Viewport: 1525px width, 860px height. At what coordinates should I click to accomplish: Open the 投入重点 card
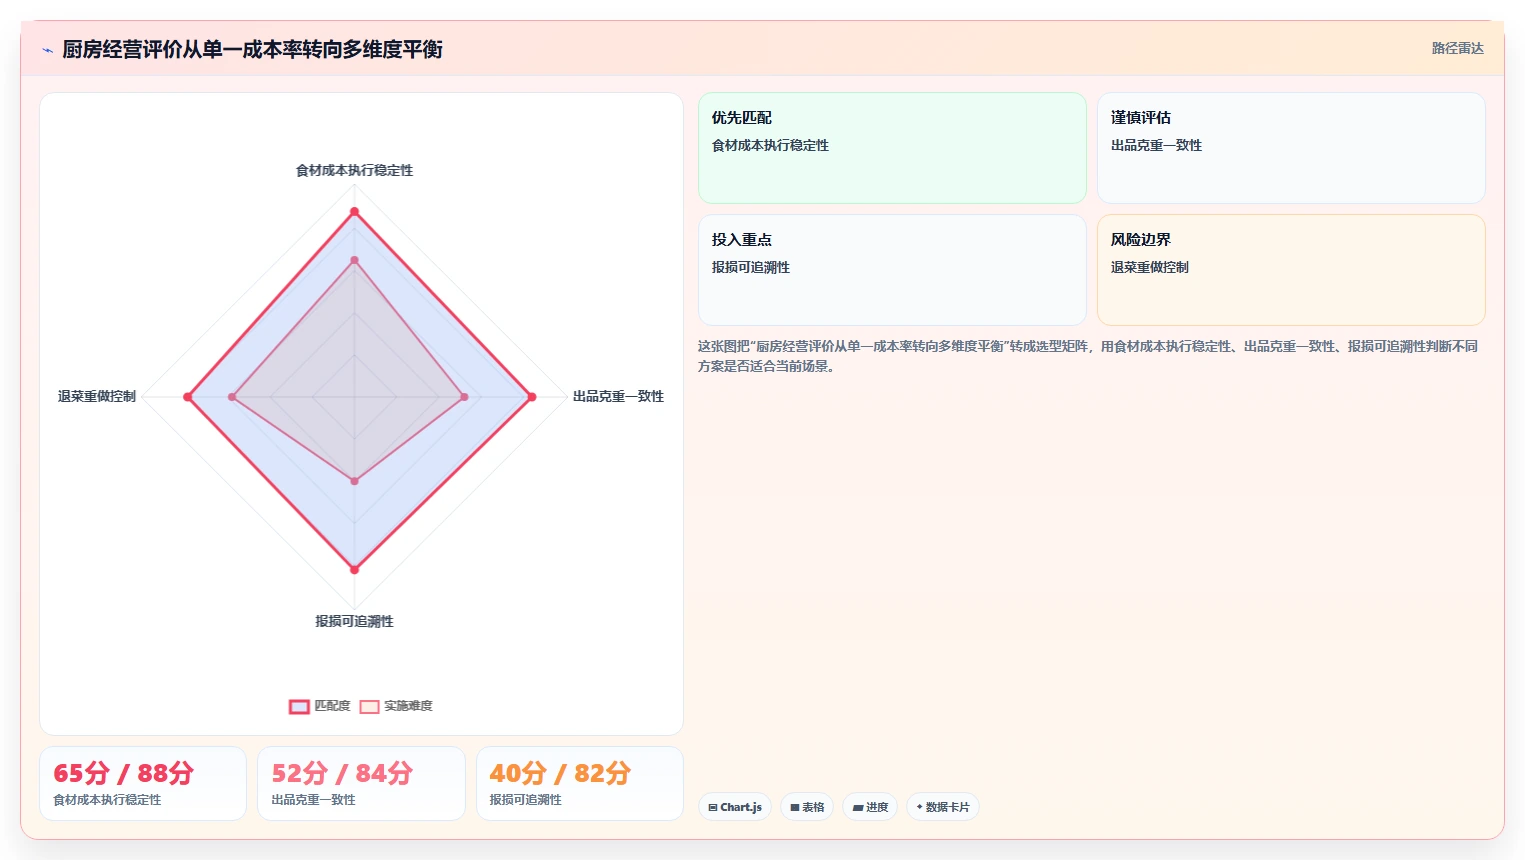point(892,270)
